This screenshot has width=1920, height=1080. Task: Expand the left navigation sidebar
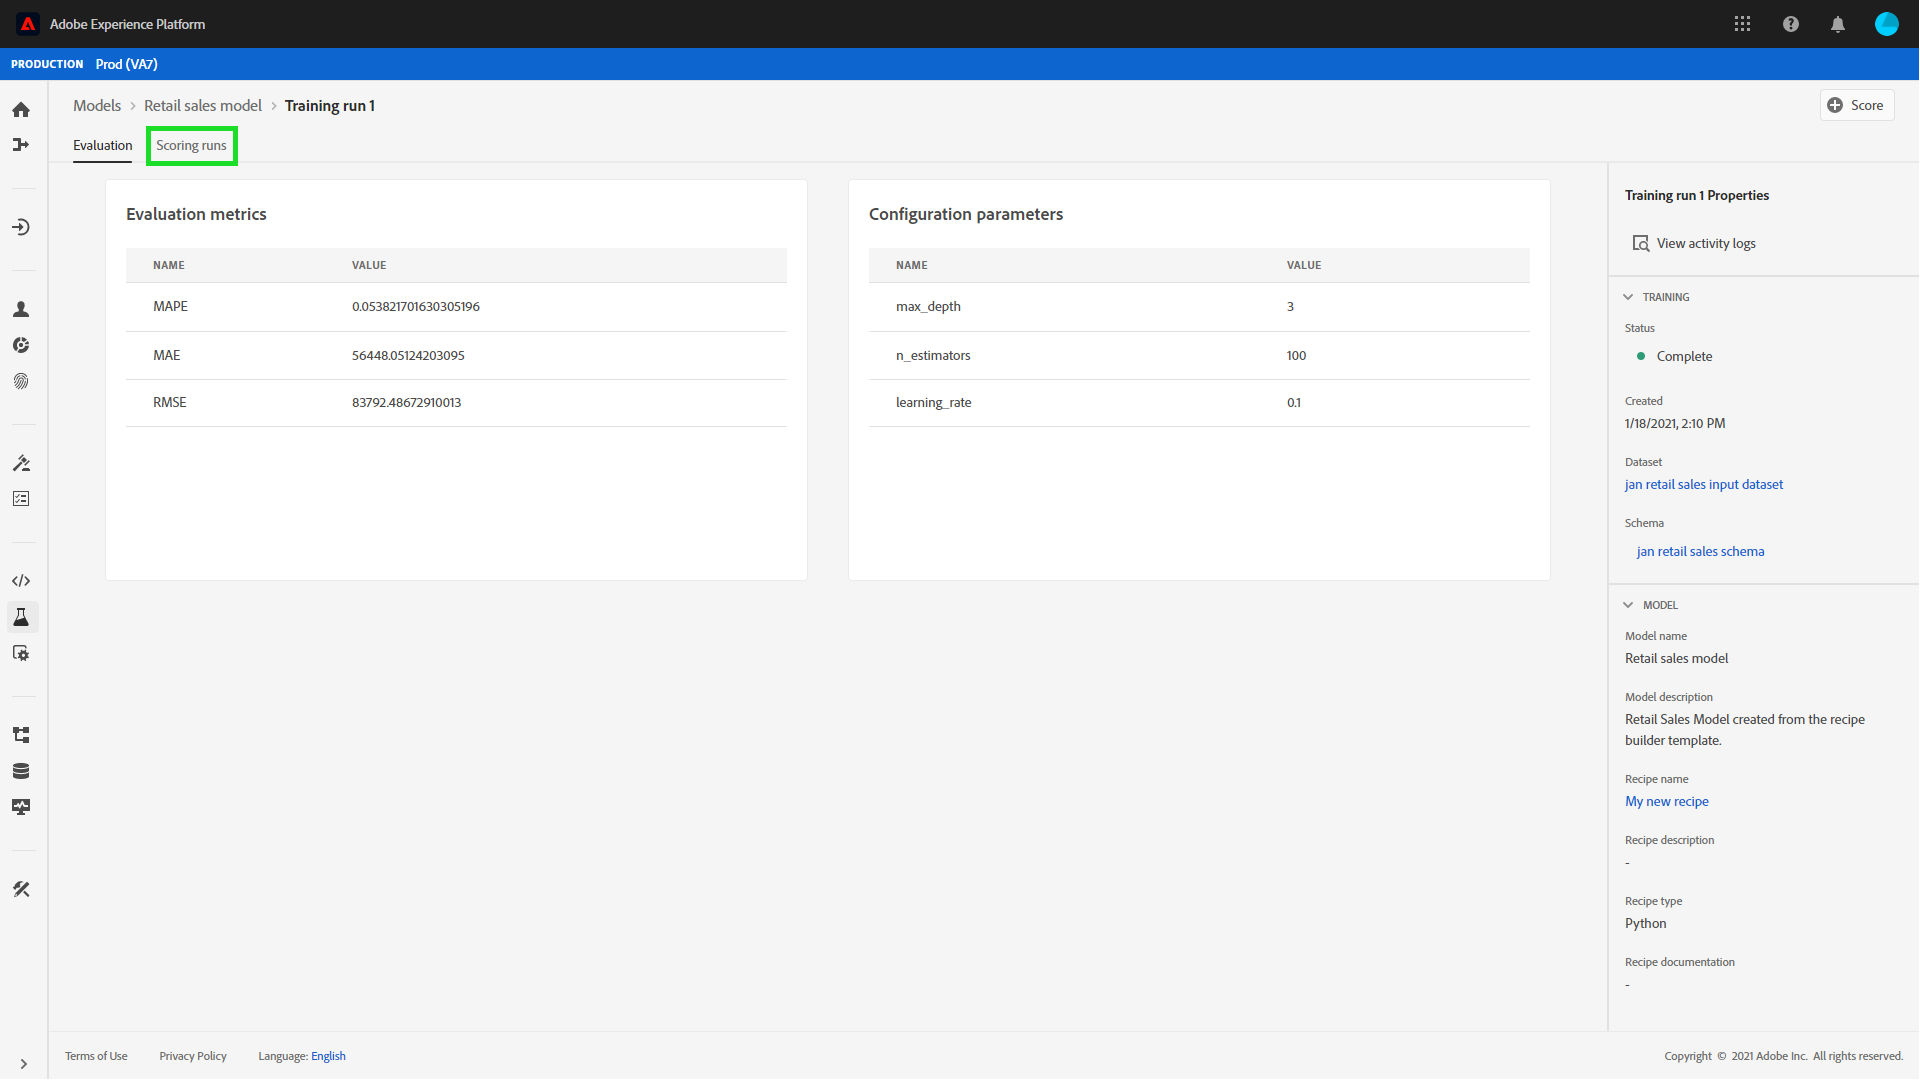[23, 1064]
